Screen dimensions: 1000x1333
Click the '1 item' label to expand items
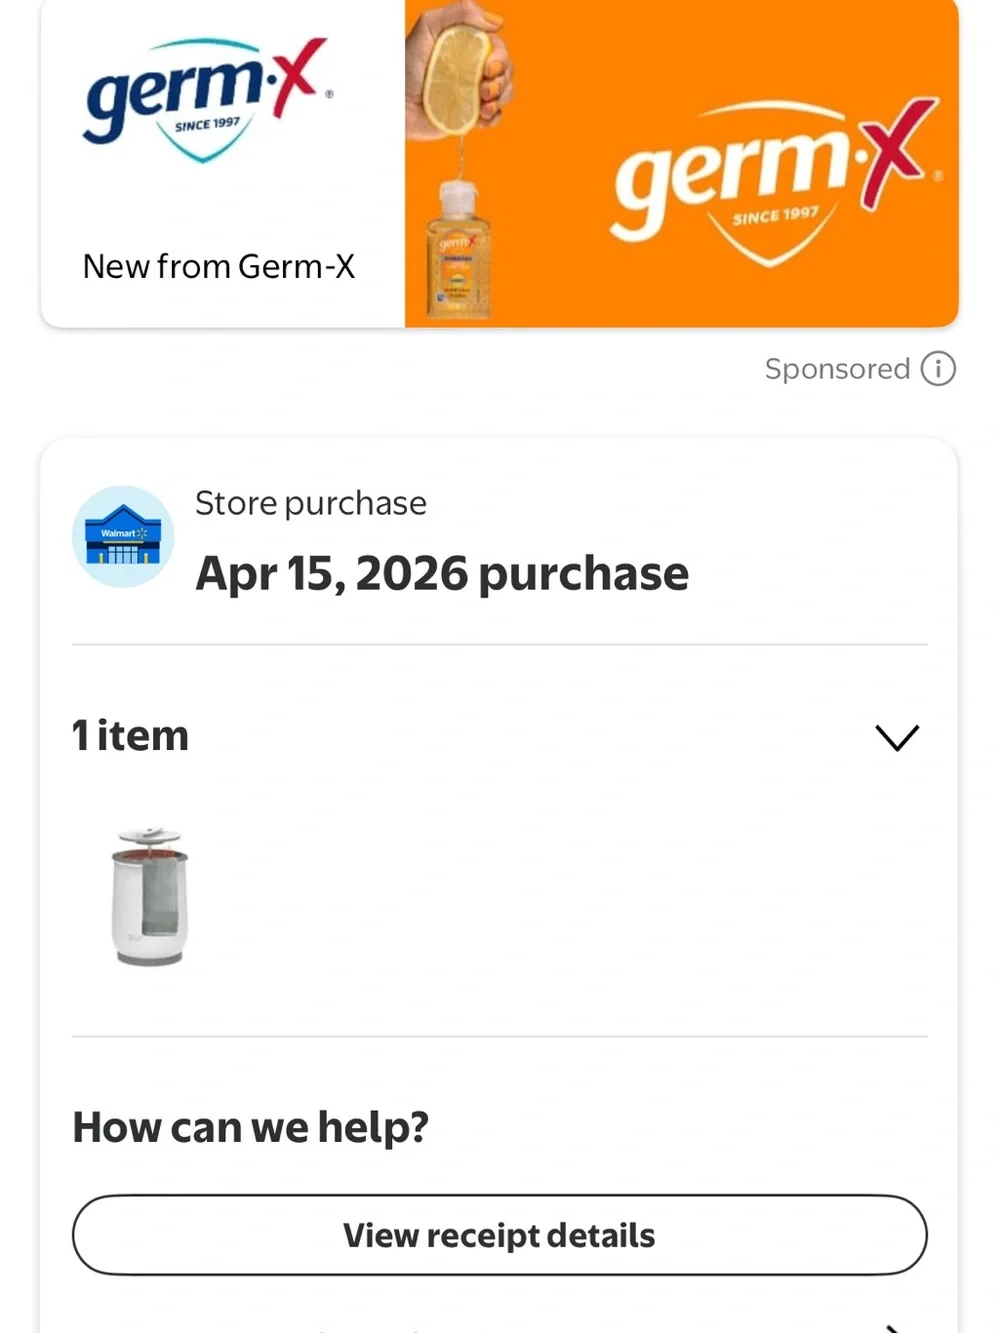point(130,736)
